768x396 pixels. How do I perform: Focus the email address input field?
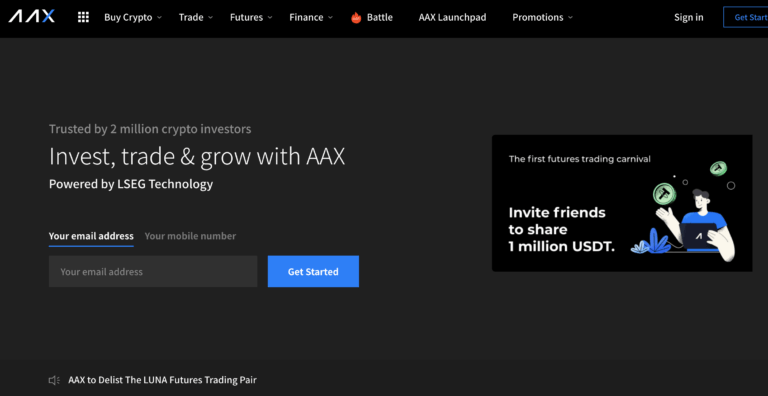point(153,271)
